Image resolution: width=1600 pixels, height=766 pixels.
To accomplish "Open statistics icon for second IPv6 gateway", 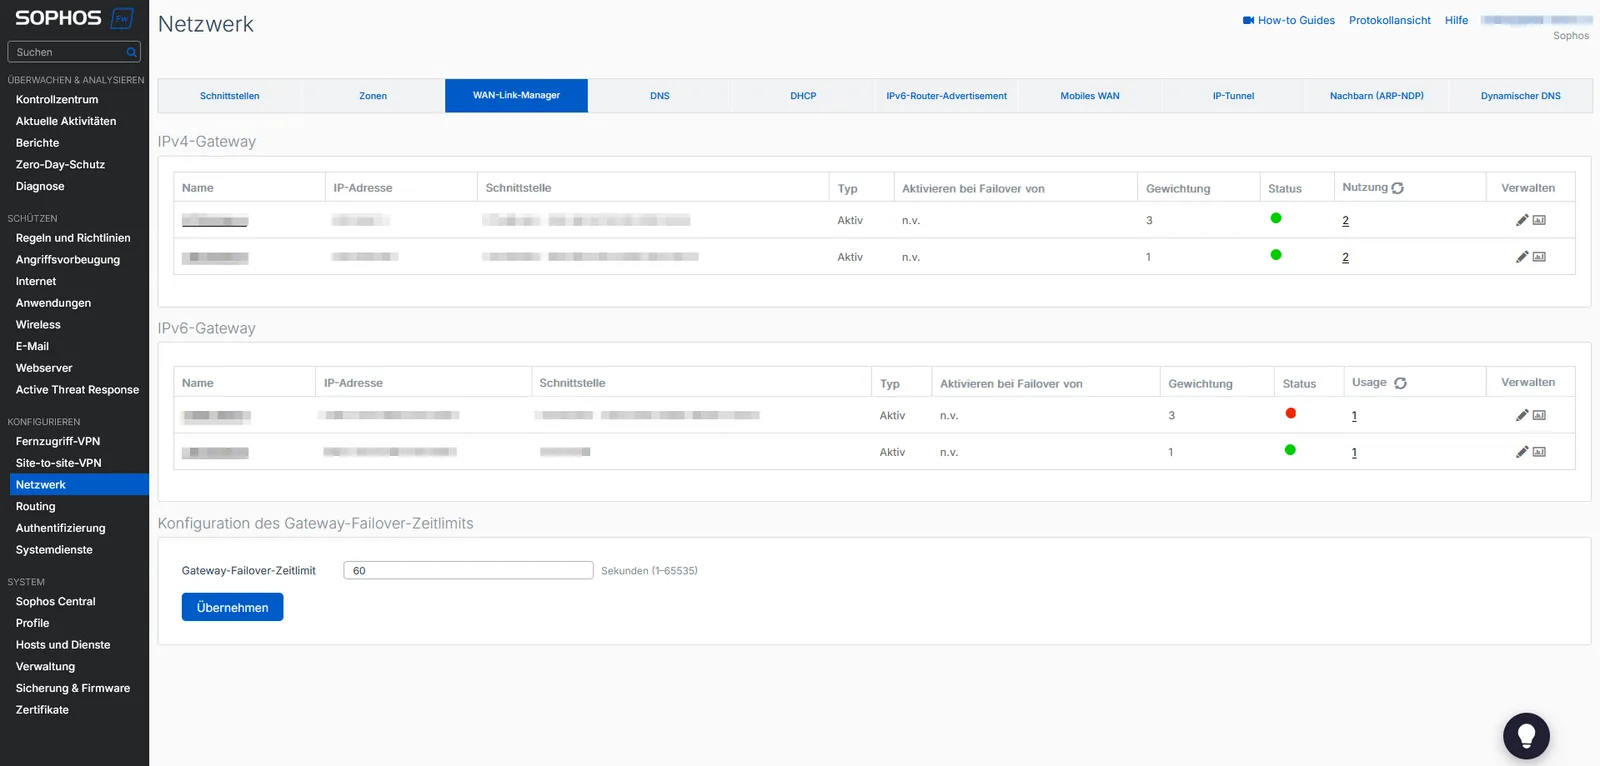I will tap(1539, 452).
